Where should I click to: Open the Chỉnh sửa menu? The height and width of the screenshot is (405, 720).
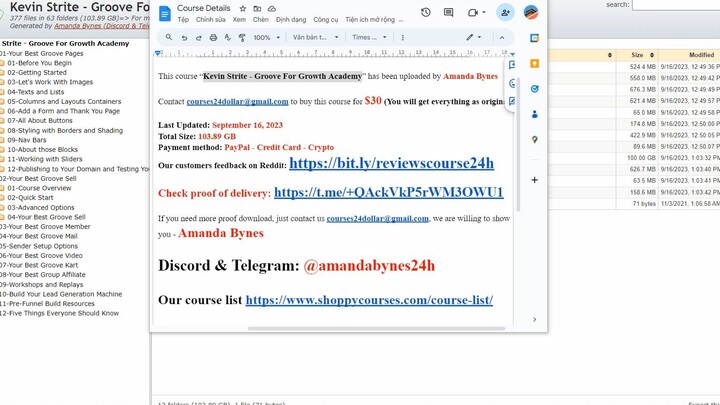coord(210,20)
